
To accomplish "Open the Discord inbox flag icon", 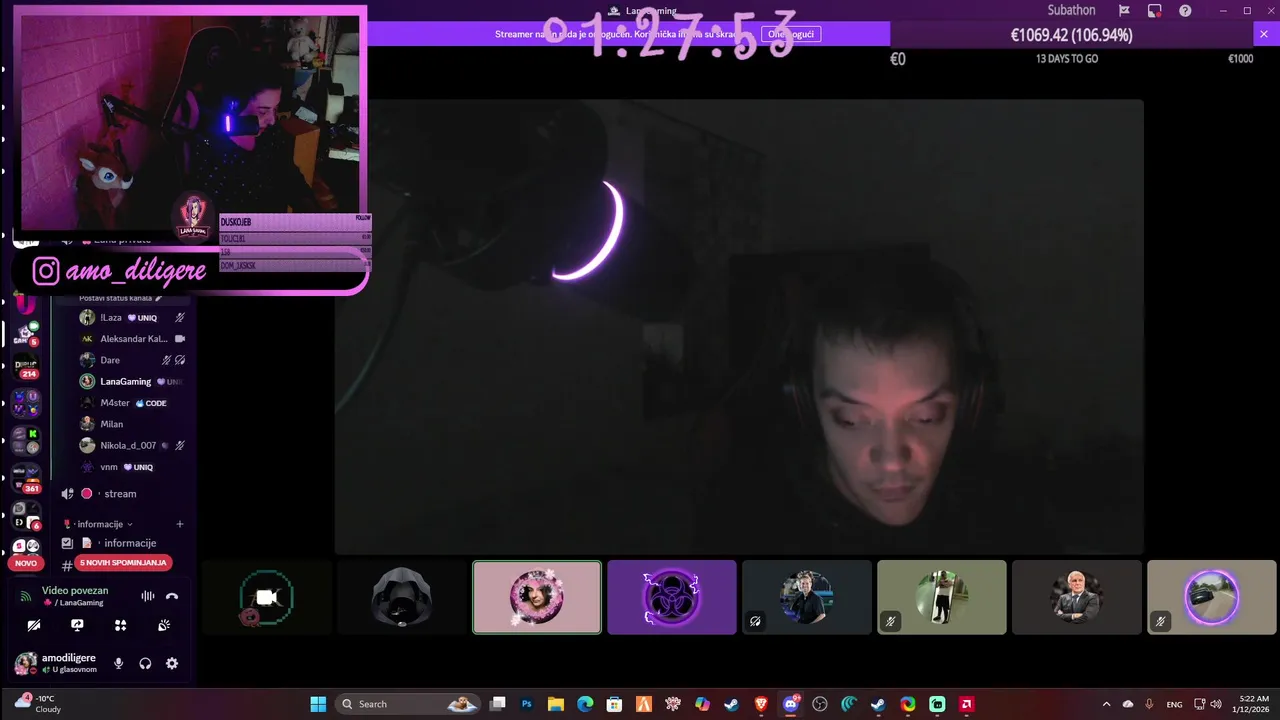I will (x=1124, y=11).
